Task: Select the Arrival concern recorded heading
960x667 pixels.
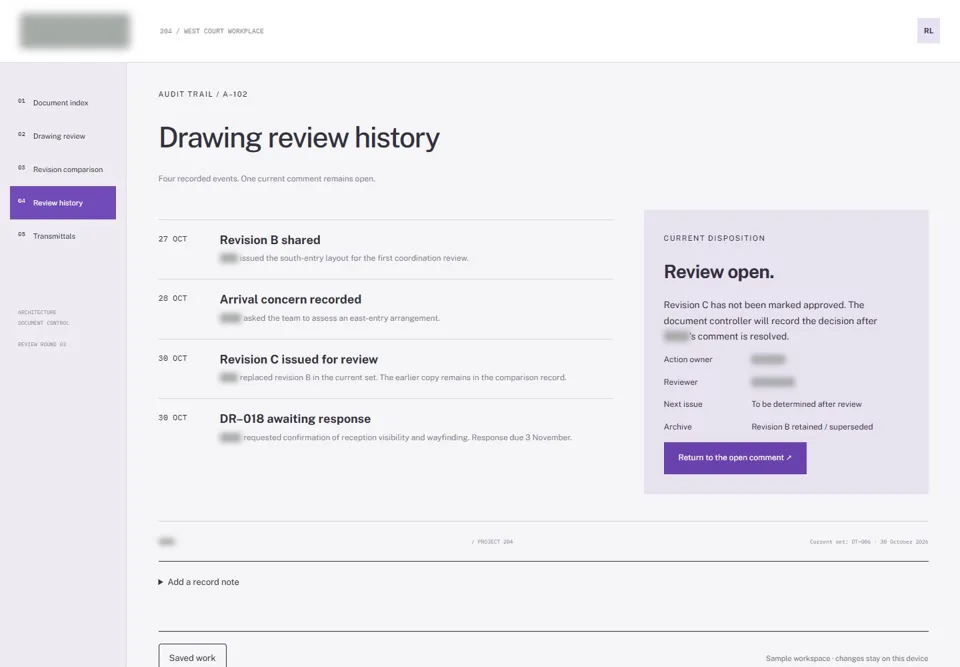Action: [290, 300]
